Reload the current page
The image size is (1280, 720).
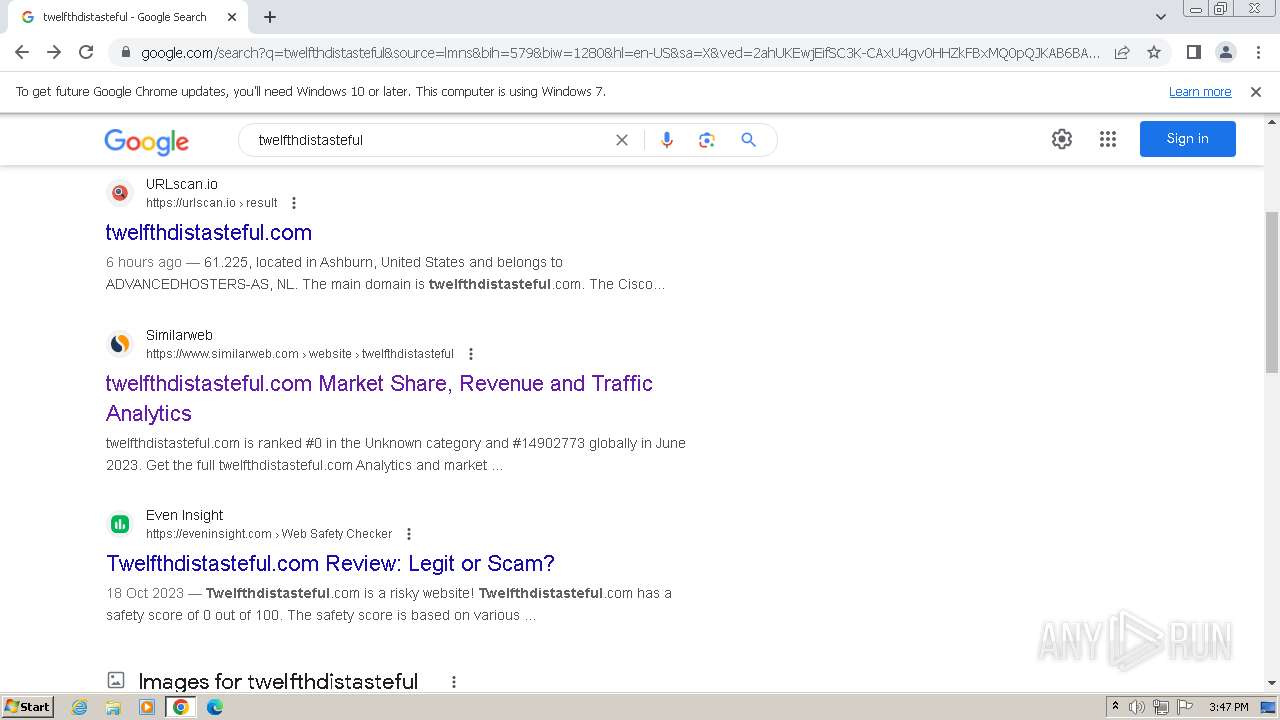click(86, 52)
